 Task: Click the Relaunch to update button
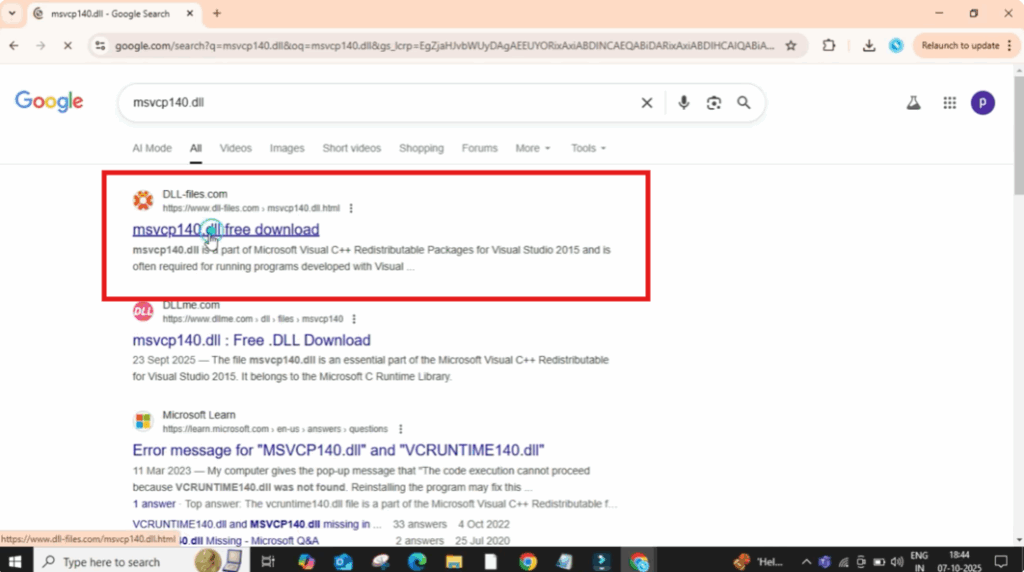[x=959, y=45]
